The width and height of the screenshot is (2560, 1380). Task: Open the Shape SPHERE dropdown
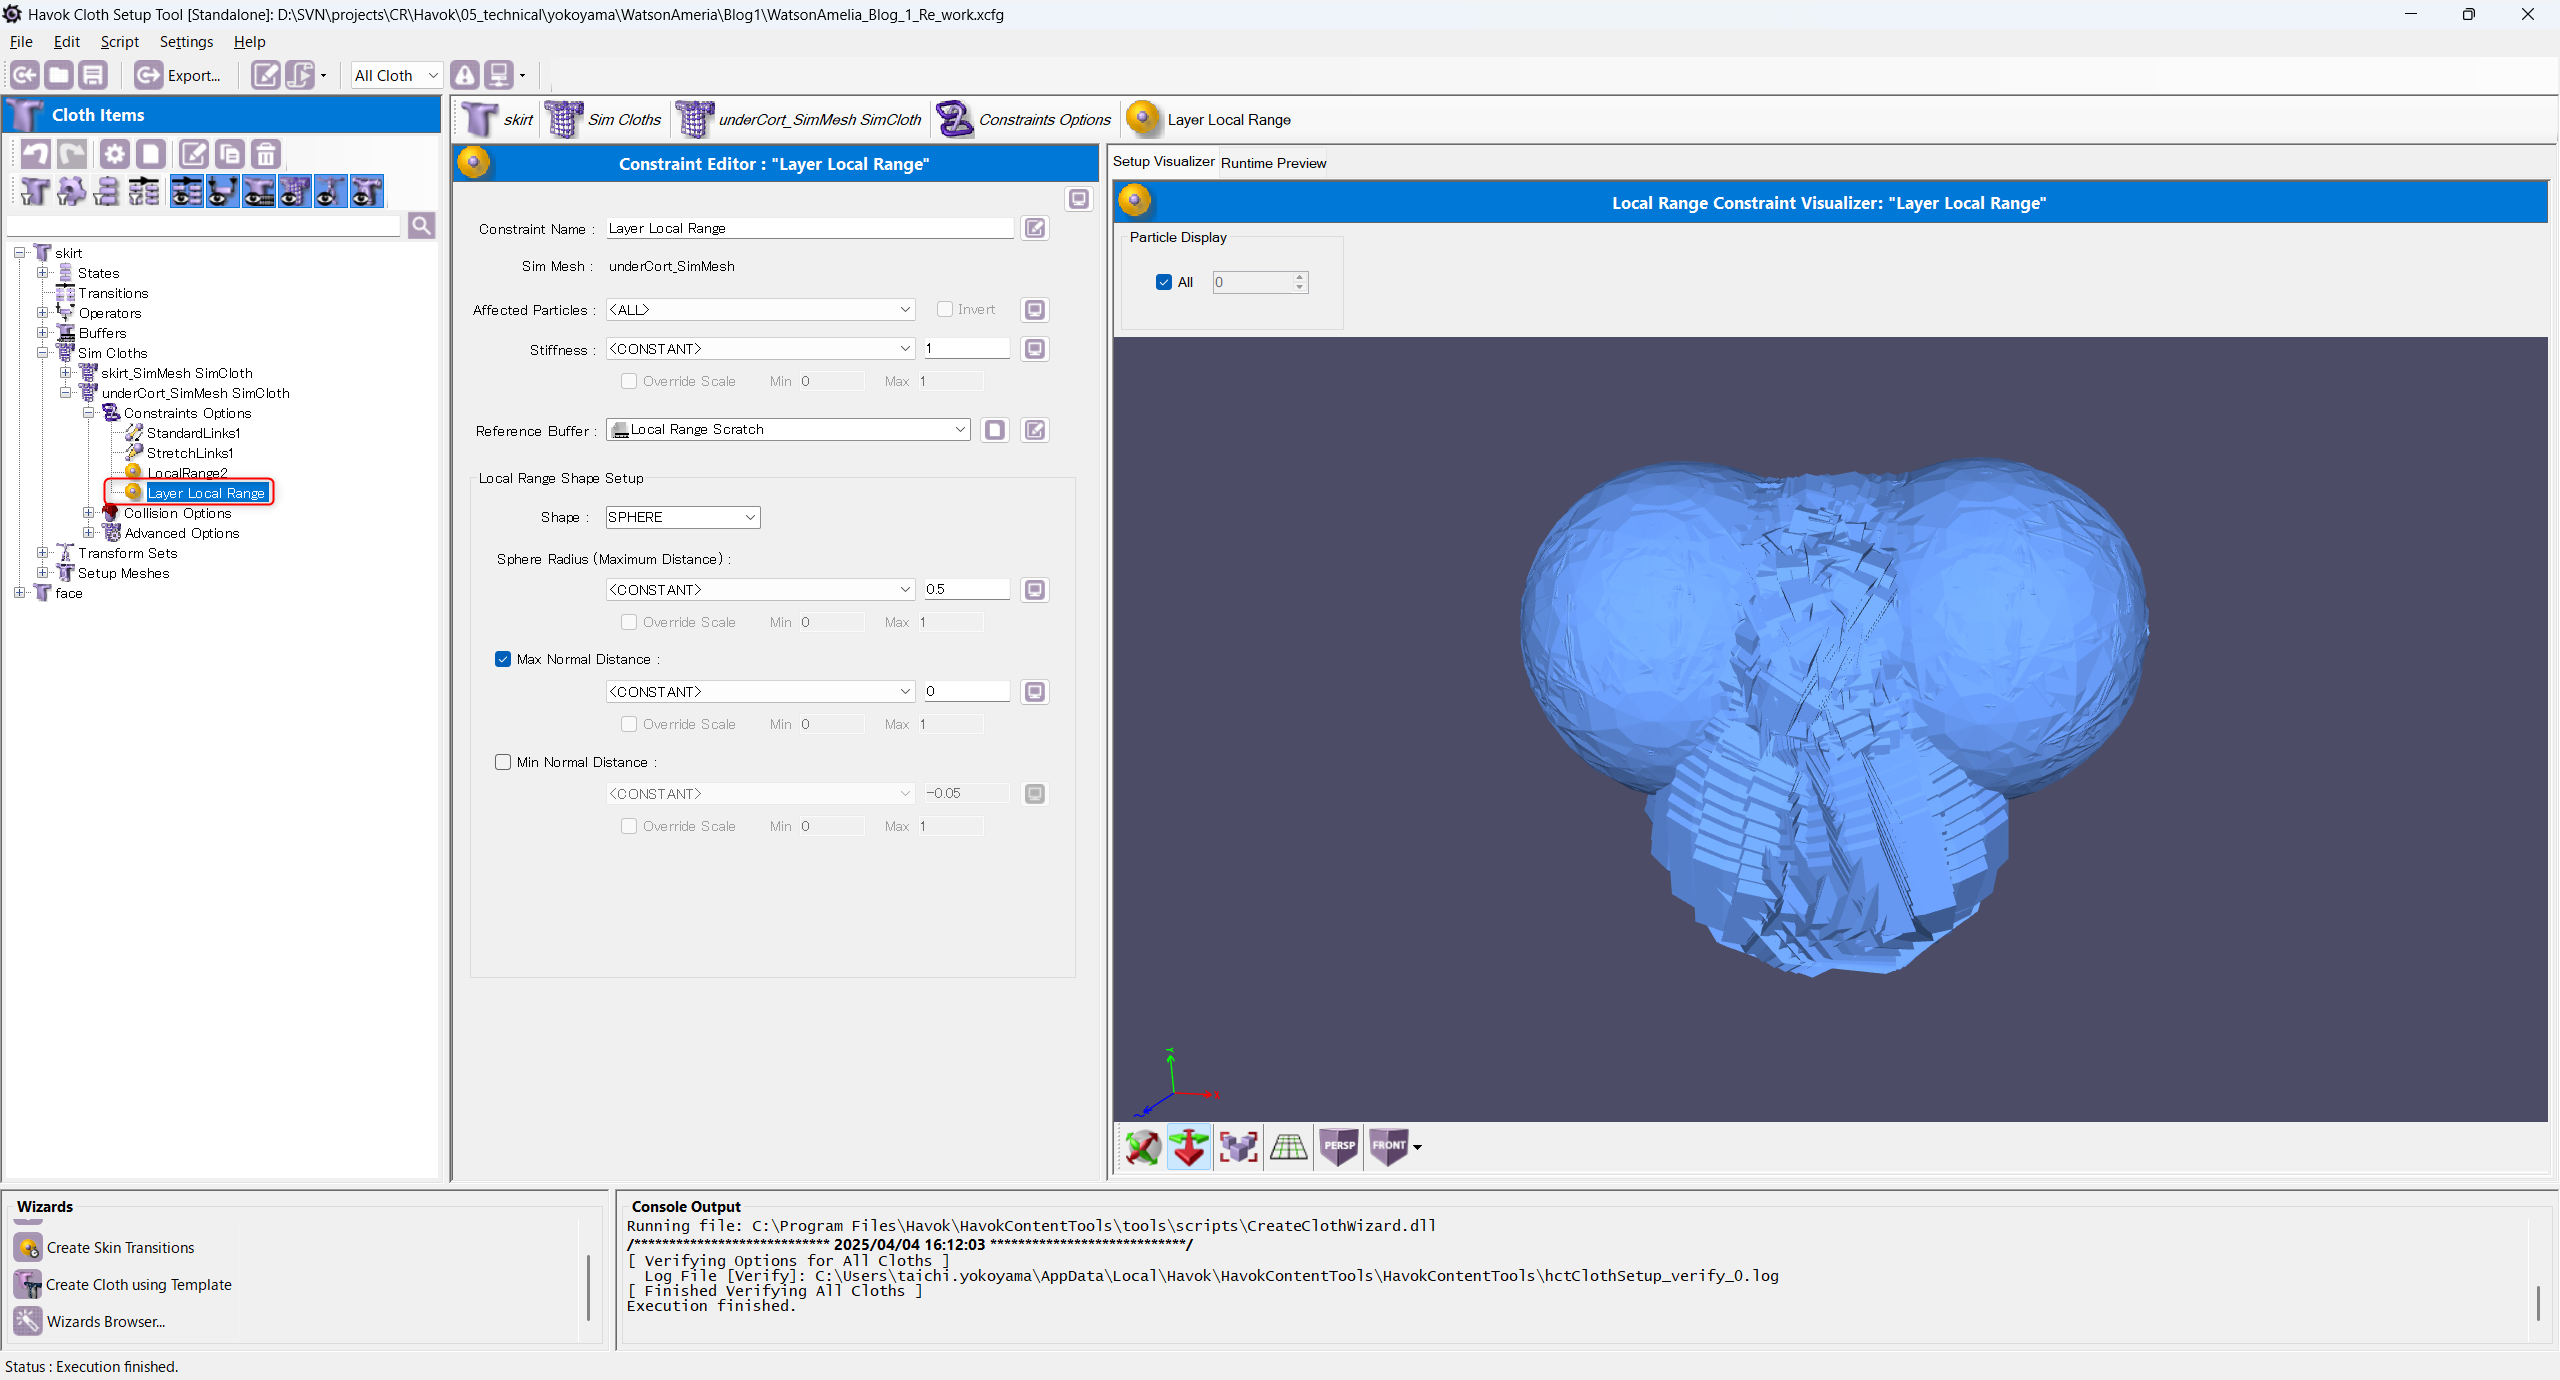683,517
